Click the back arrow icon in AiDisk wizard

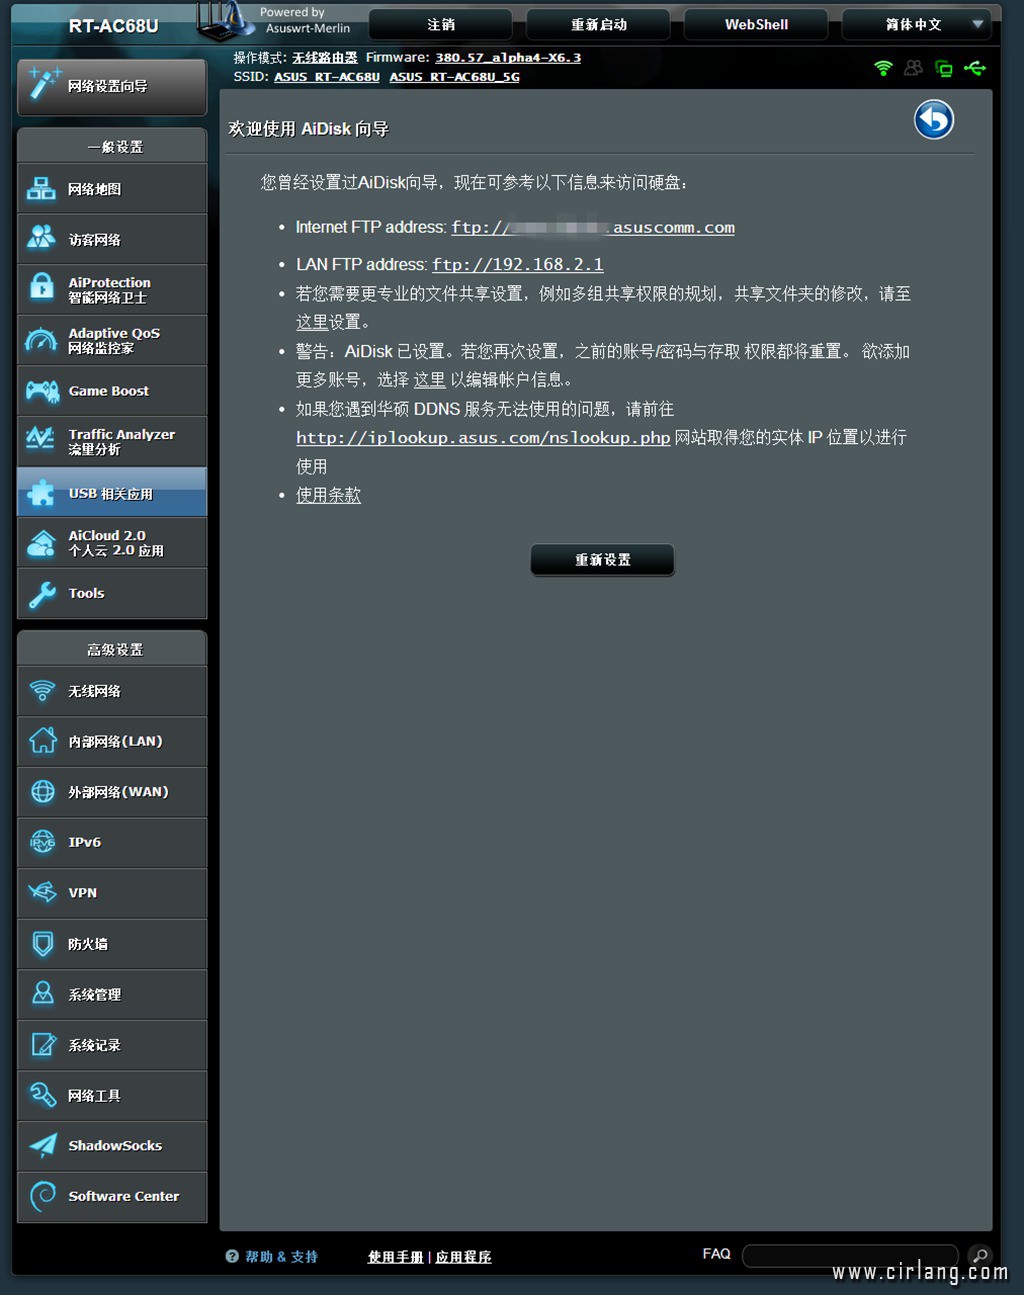point(933,120)
